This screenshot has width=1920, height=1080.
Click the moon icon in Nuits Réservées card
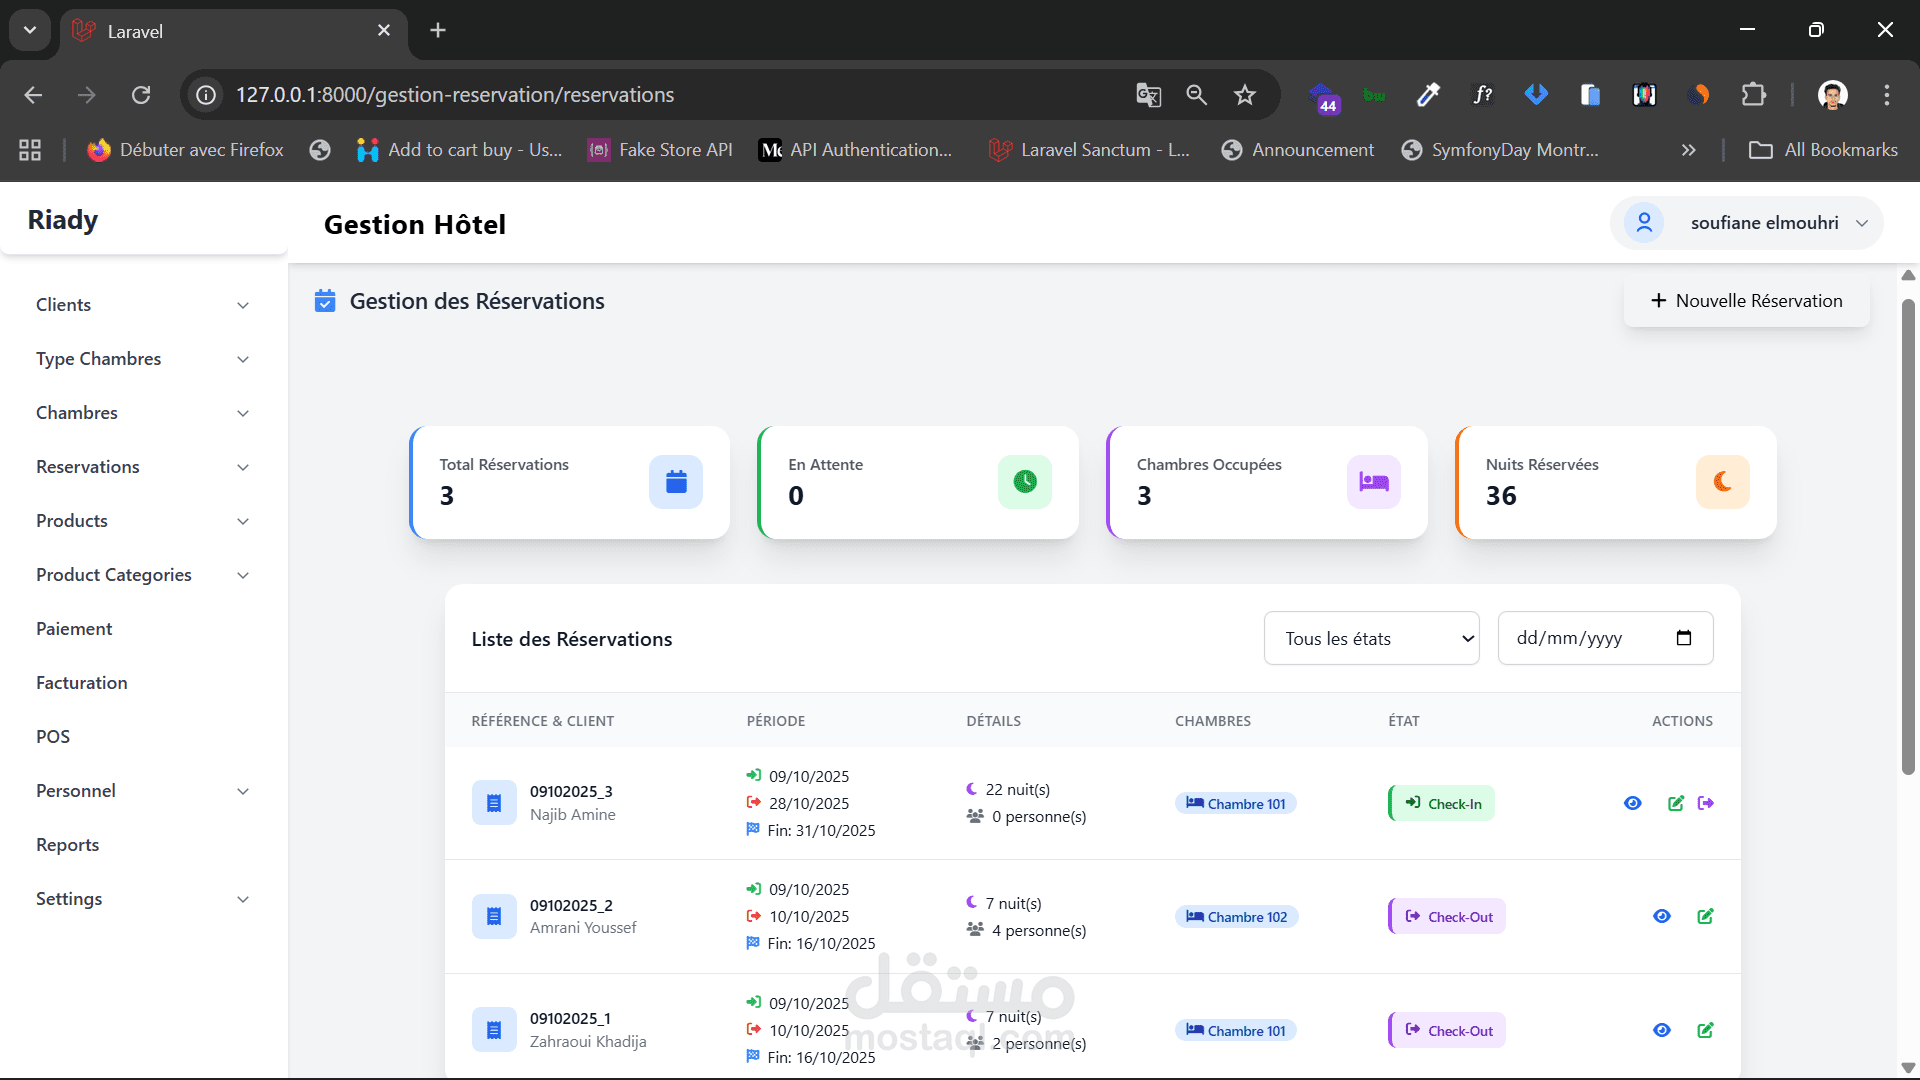pyautogui.click(x=1722, y=482)
